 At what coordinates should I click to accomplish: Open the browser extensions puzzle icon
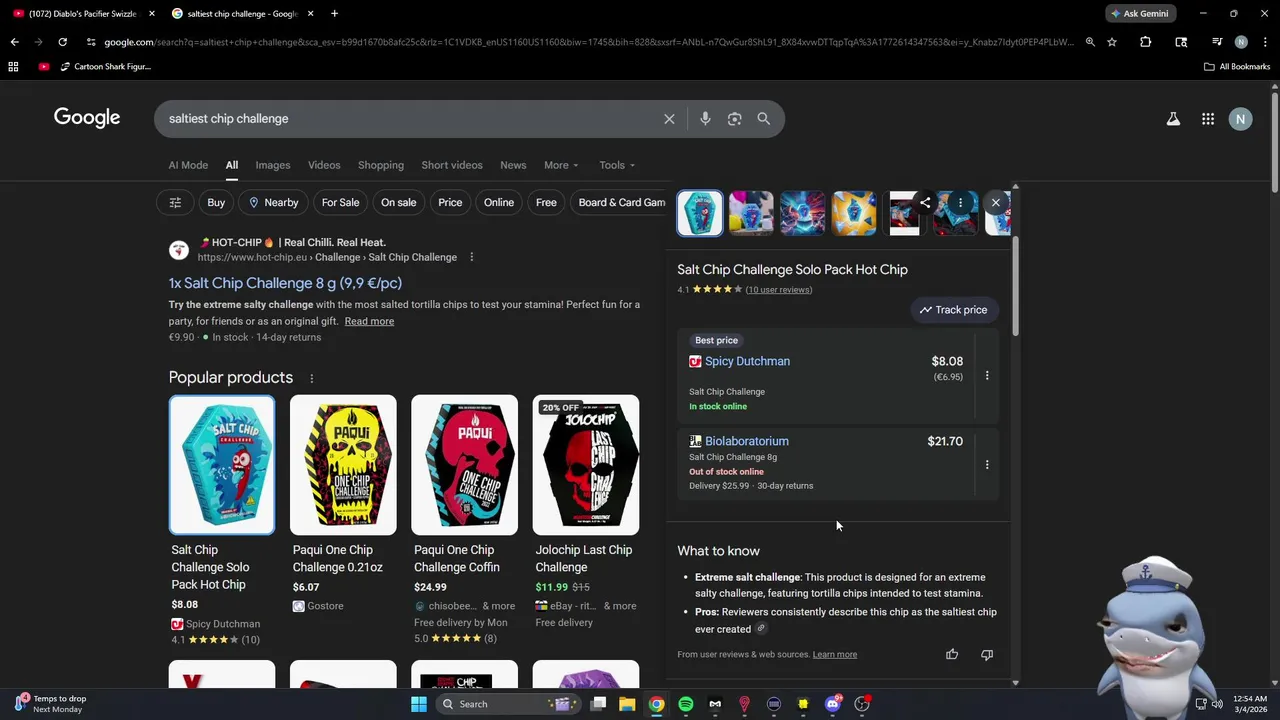click(1145, 42)
